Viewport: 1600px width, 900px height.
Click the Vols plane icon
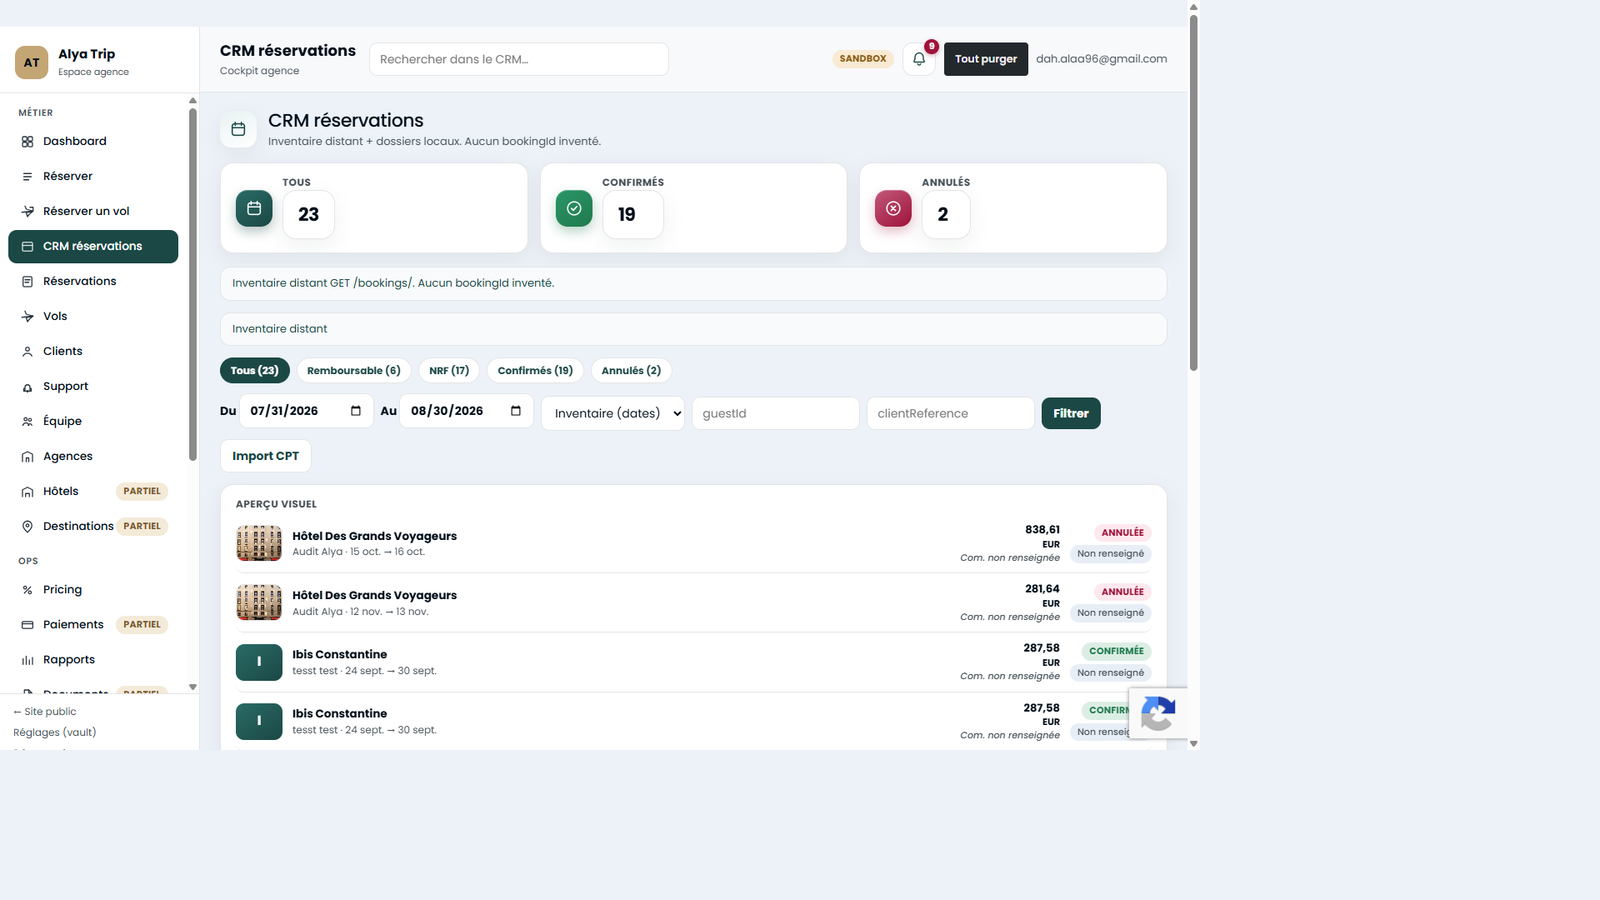(x=27, y=316)
